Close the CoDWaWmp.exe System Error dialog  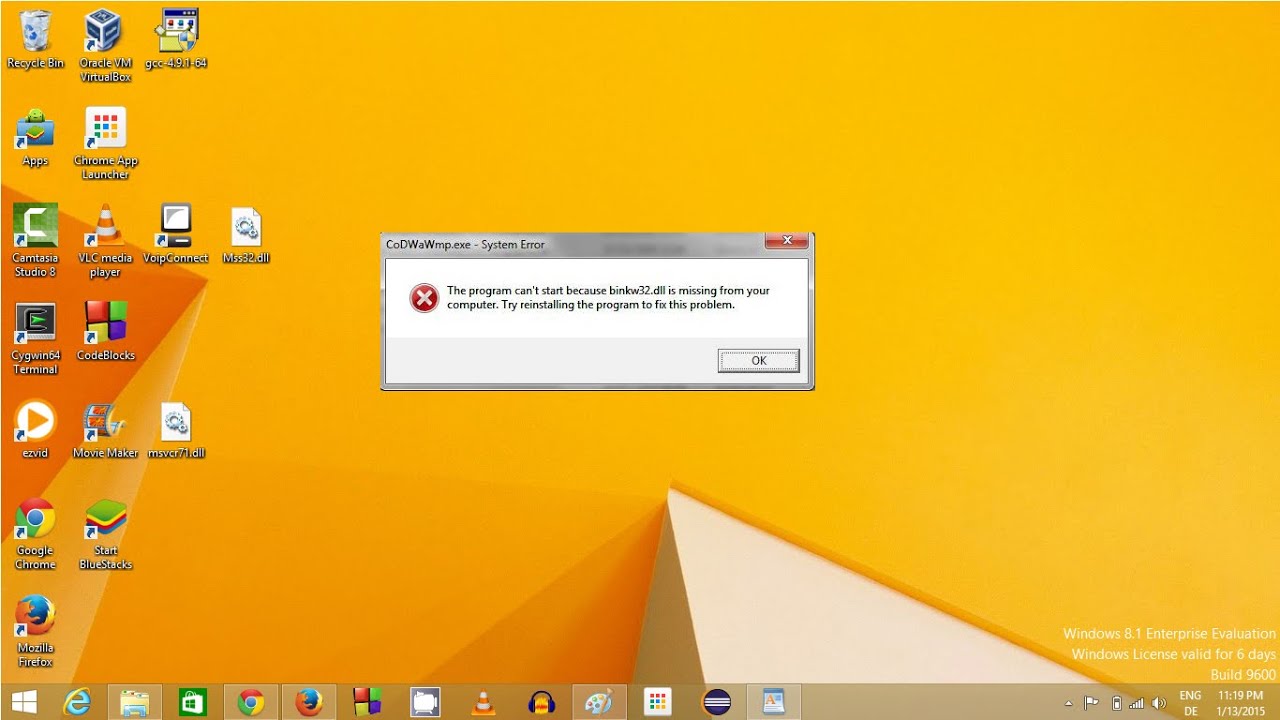tap(786, 241)
